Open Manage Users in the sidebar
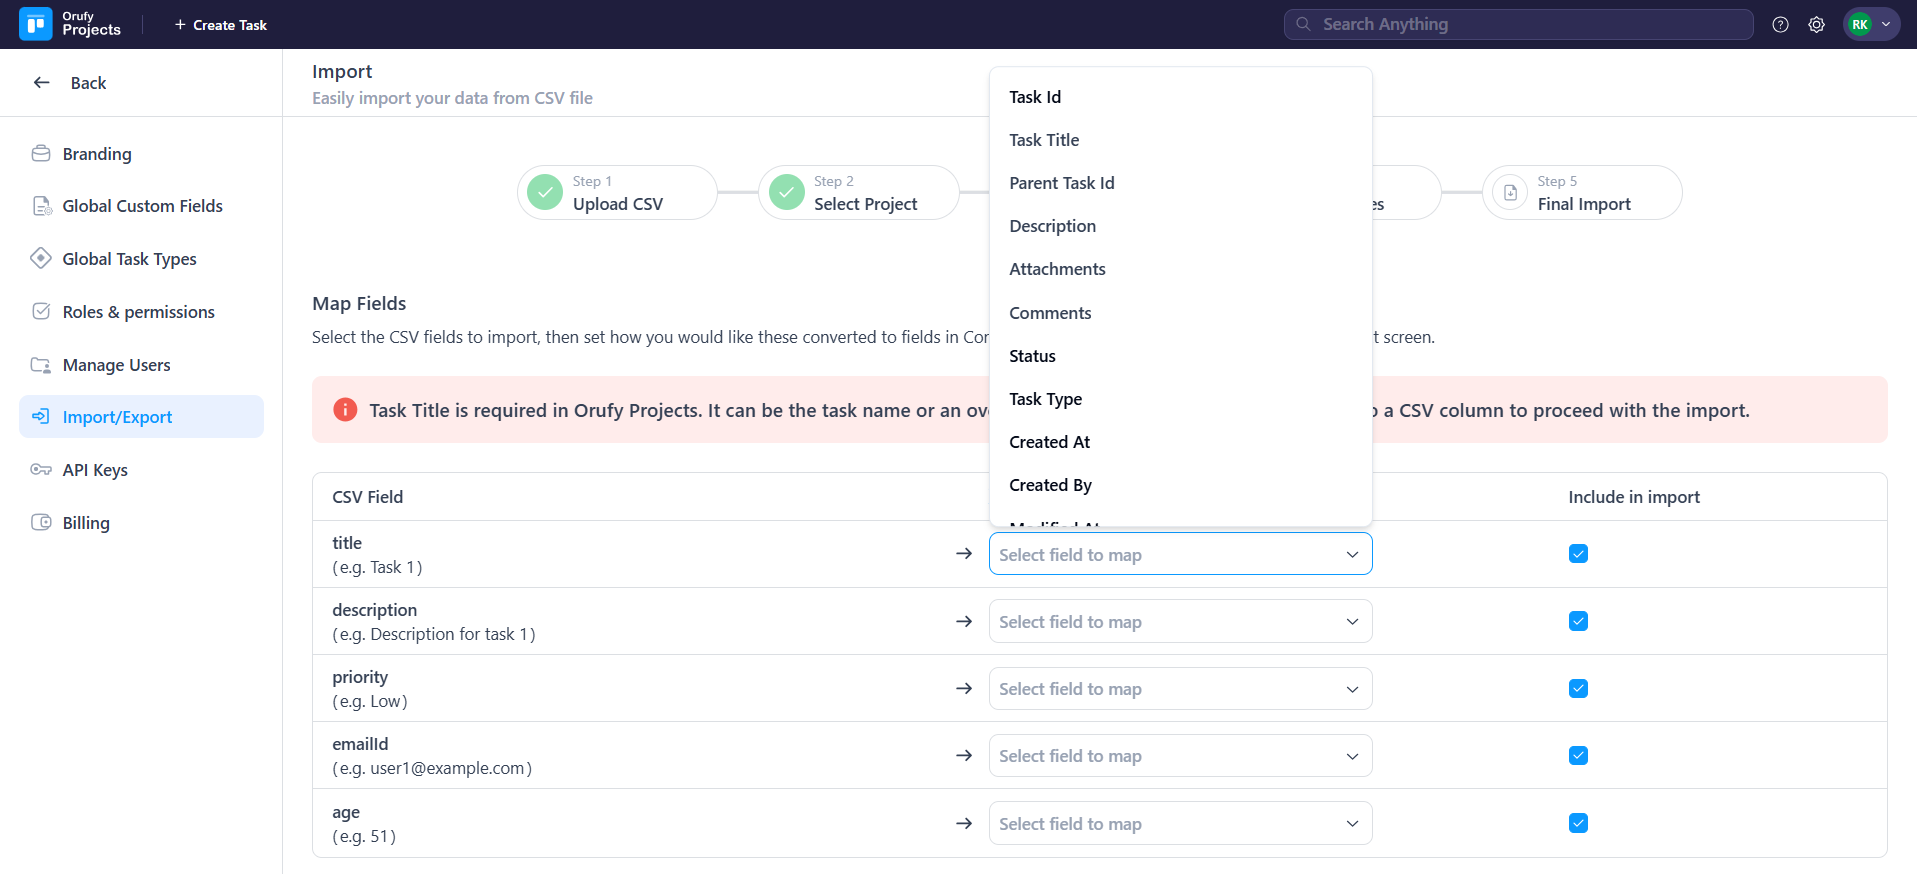Screen dimensions: 1917x874 (116, 365)
